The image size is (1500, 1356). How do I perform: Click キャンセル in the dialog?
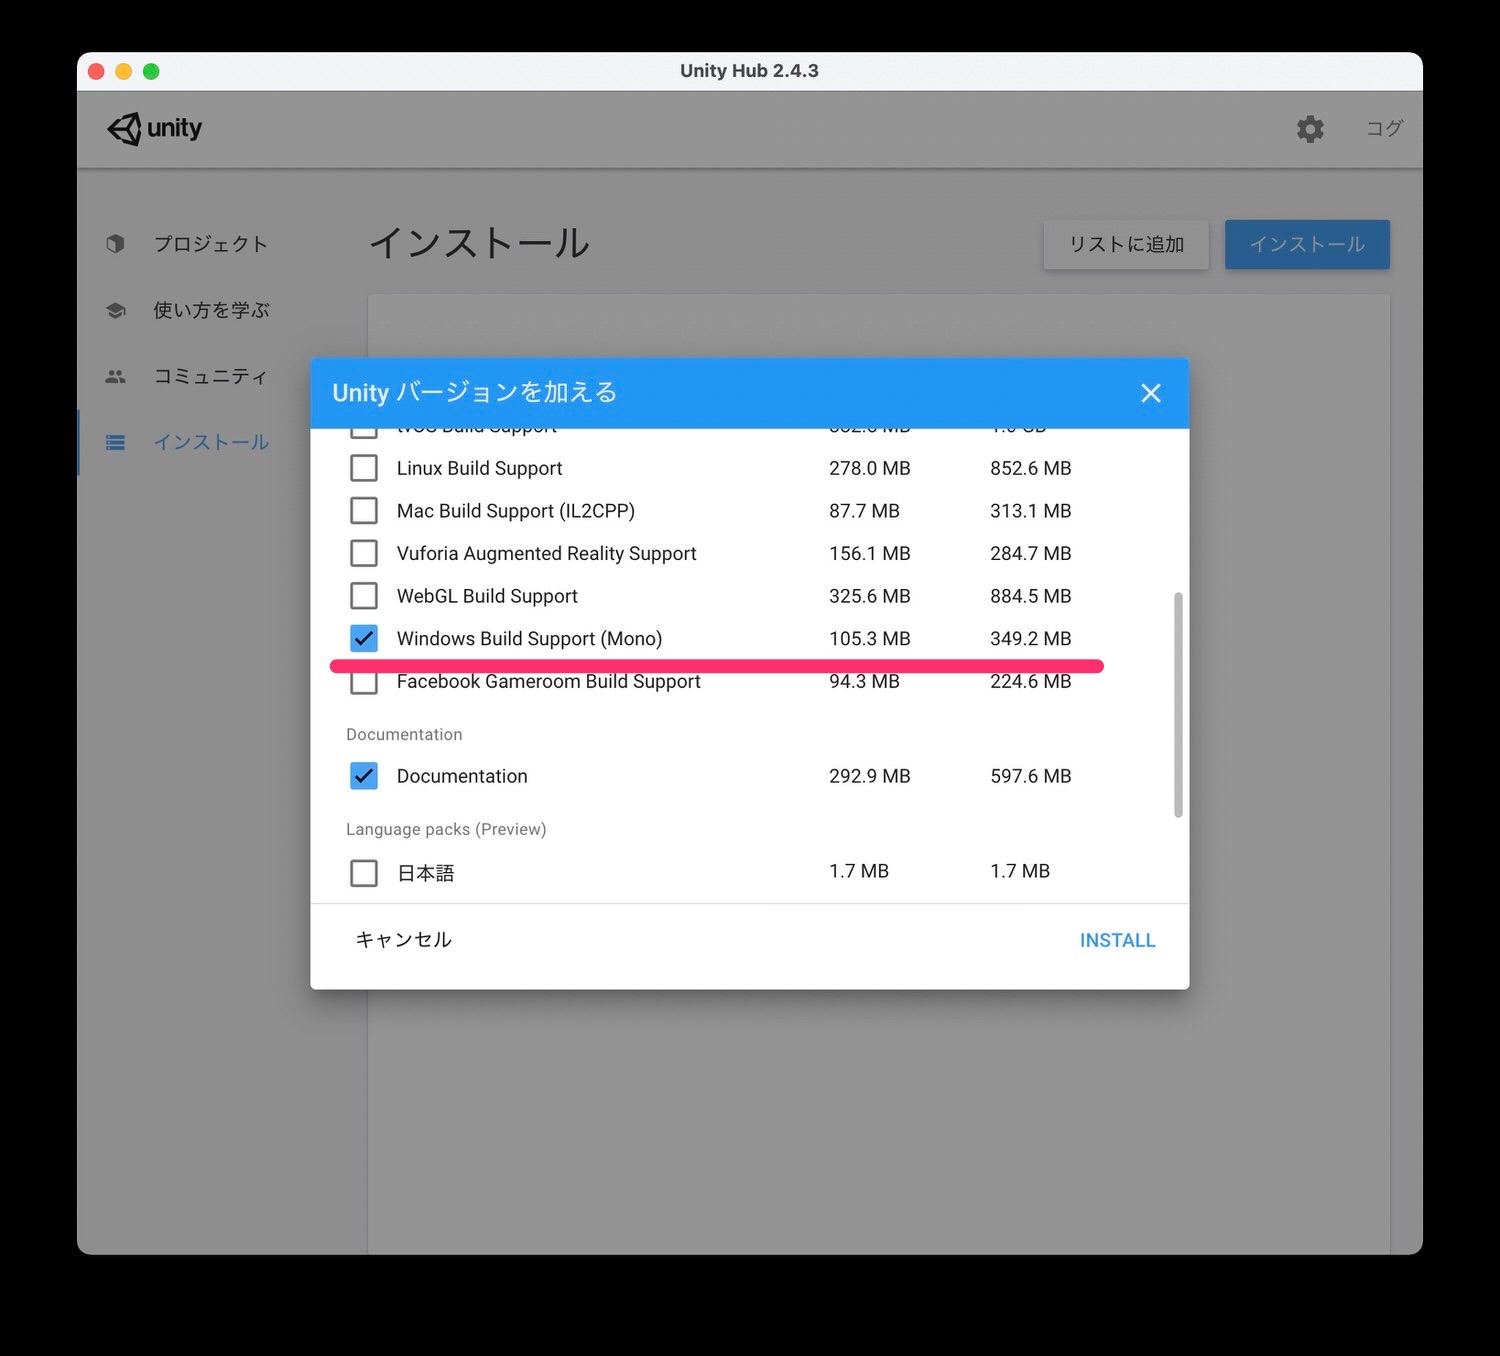coord(404,940)
